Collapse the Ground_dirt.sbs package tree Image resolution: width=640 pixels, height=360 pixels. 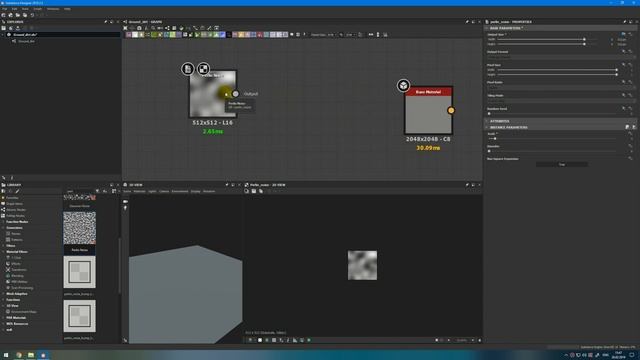tap(3, 35)
